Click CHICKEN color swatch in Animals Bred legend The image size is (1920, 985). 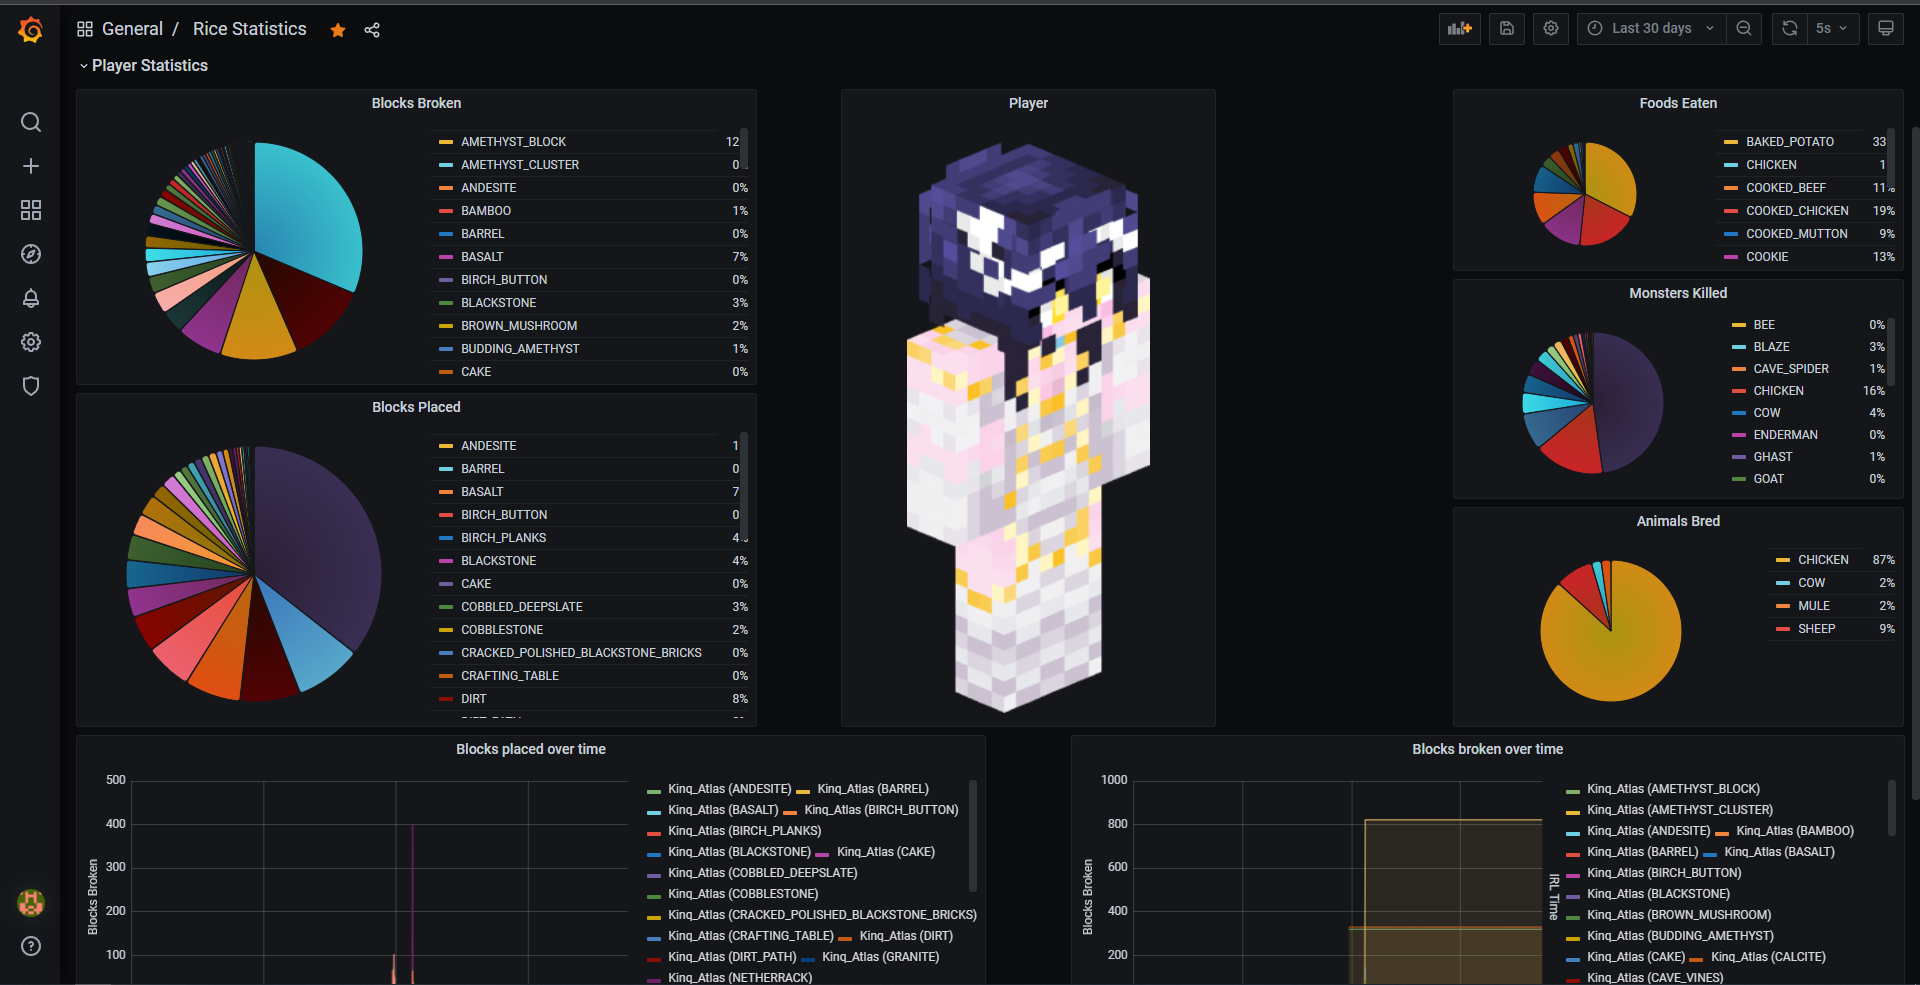point(1783,560)
